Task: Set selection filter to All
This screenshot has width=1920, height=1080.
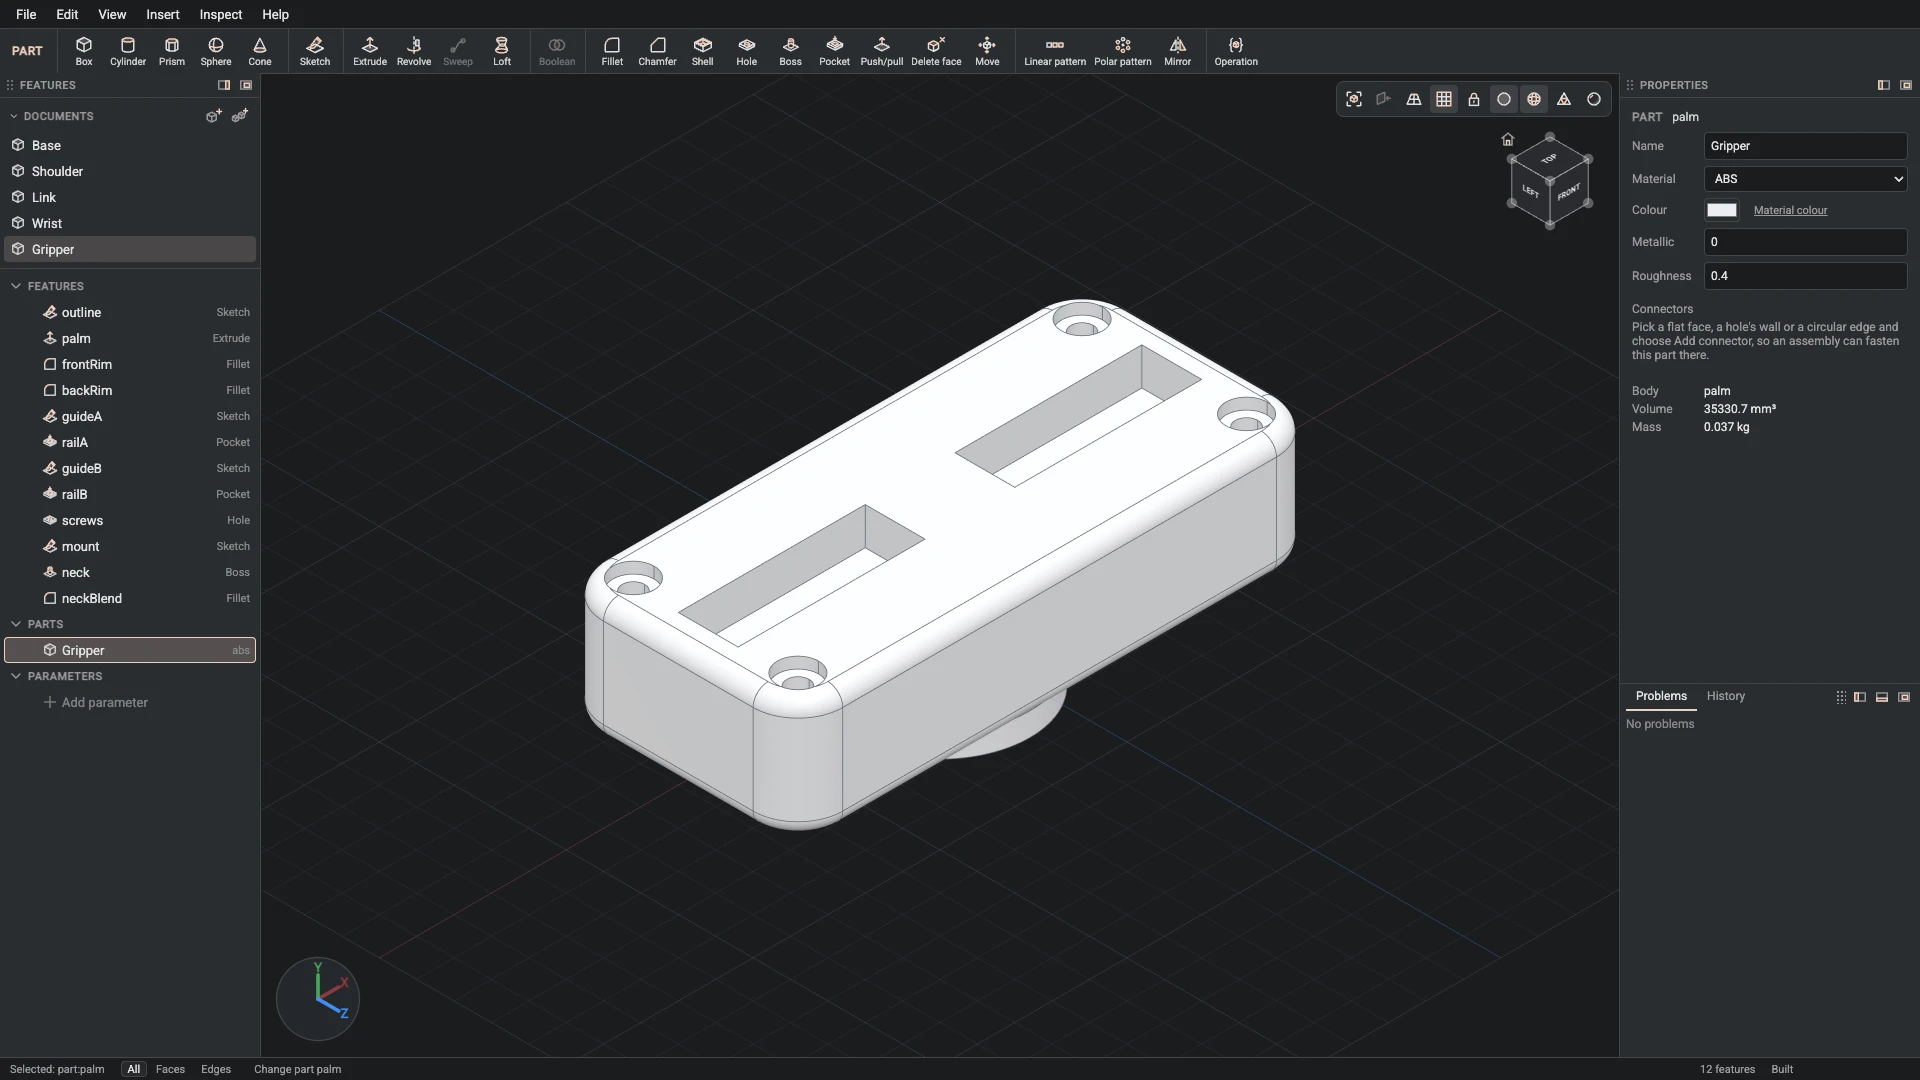Action: (x=133, y=1069)
